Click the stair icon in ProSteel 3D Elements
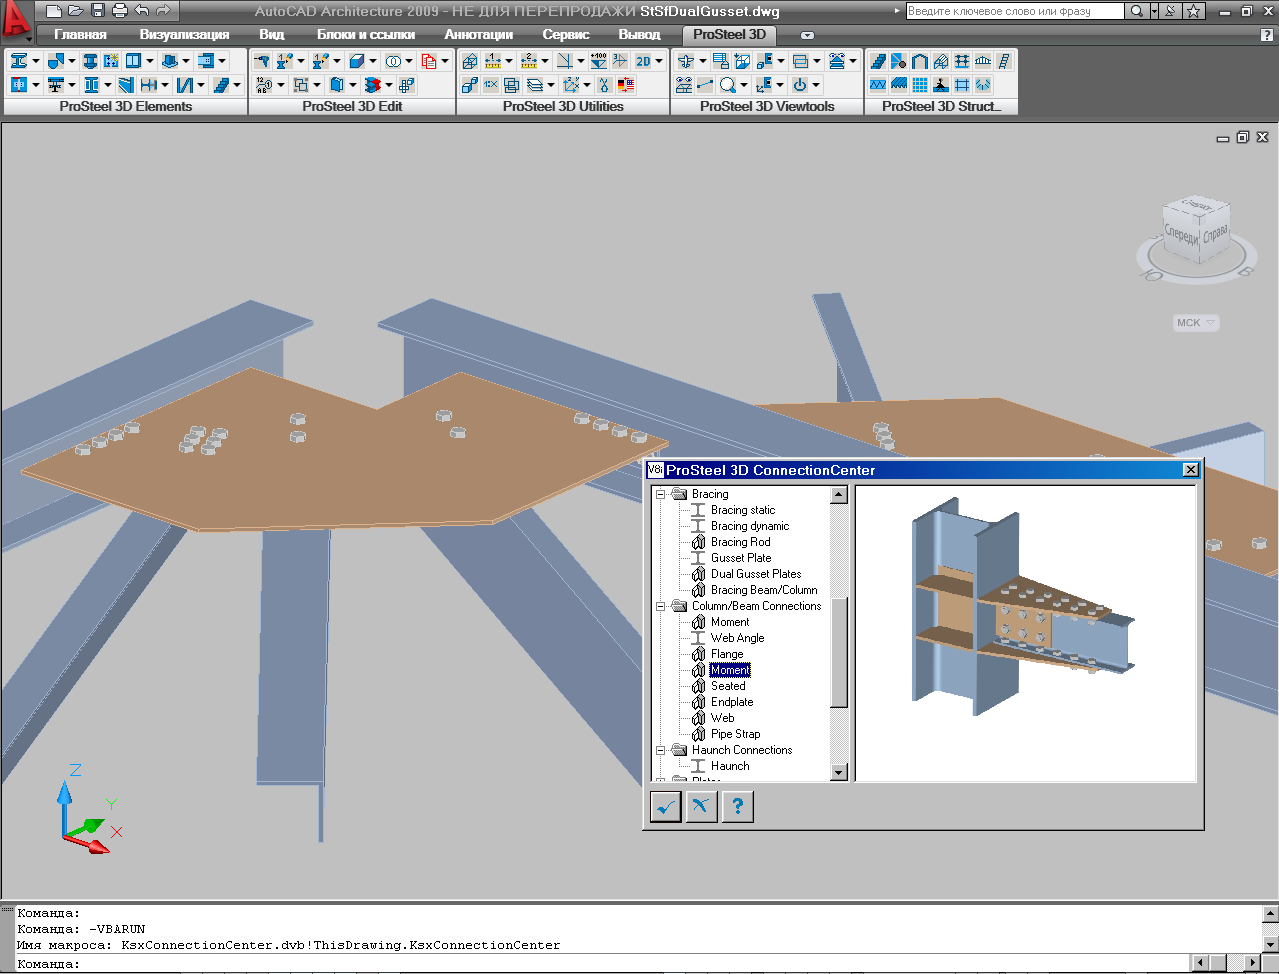 (x=221, y=85)
